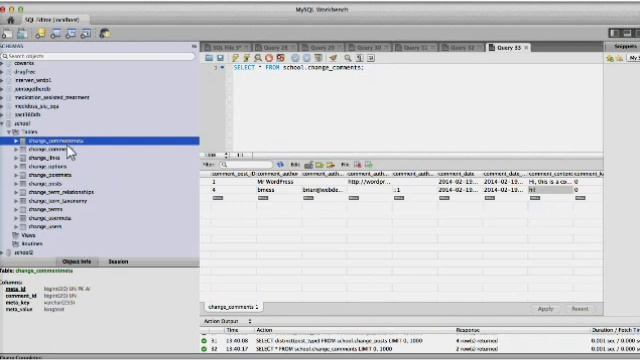The image size is (640, 360).
Task: Save the script to file icon
Action: pos(220,58)
